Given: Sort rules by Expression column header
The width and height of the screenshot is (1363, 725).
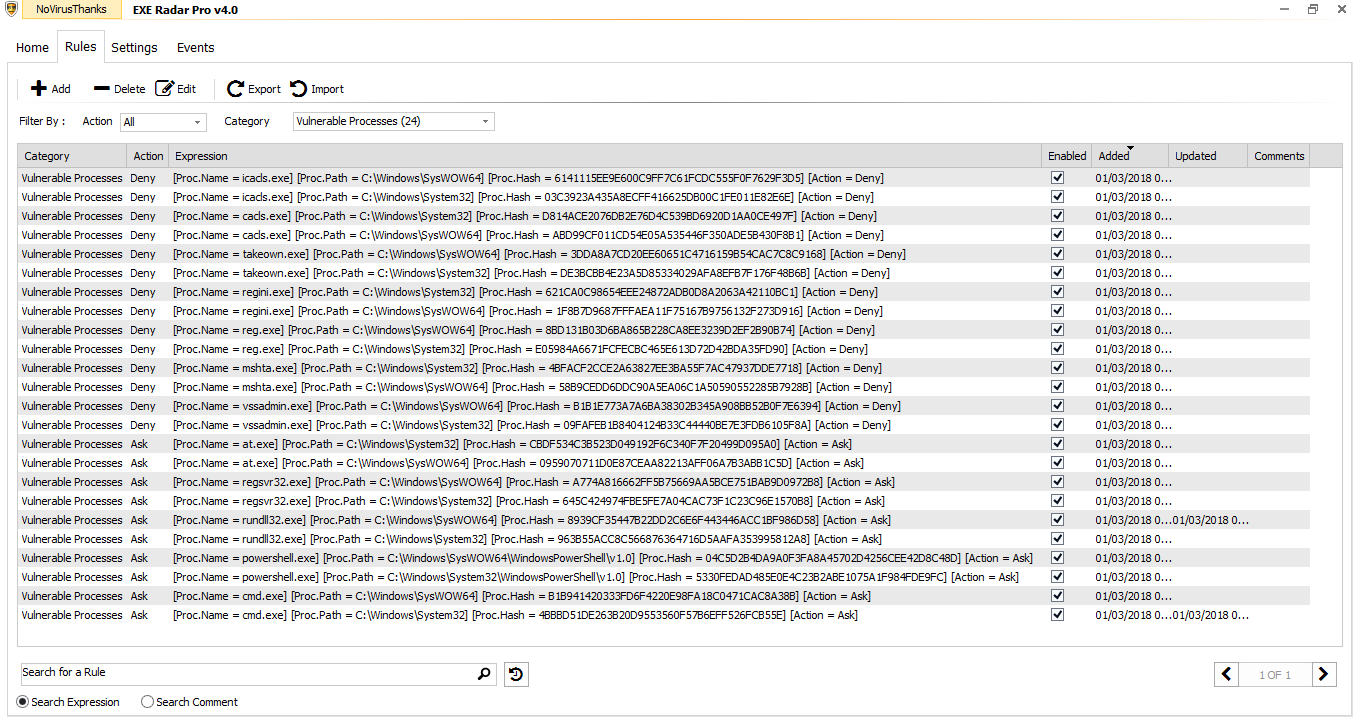Looking at the screenshot, I should pos(605,156).
